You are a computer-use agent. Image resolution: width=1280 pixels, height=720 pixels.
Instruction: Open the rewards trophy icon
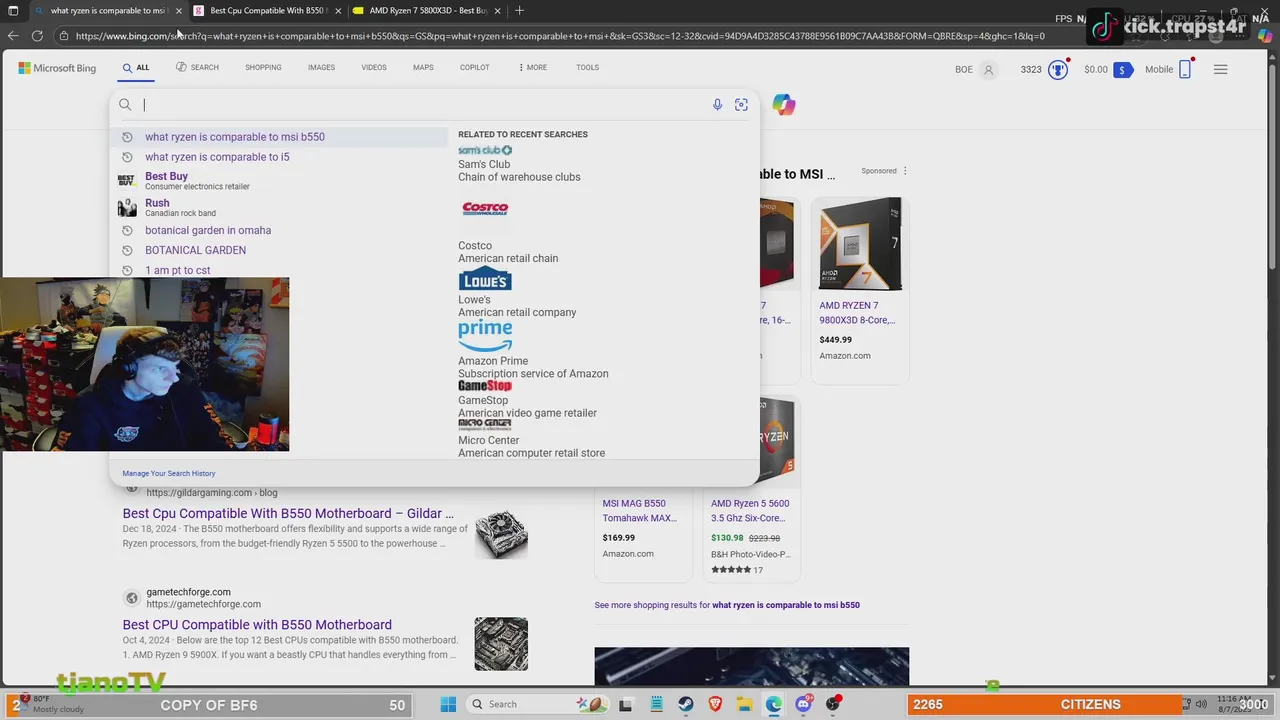pyautogui.click(x=1058, y=70)
